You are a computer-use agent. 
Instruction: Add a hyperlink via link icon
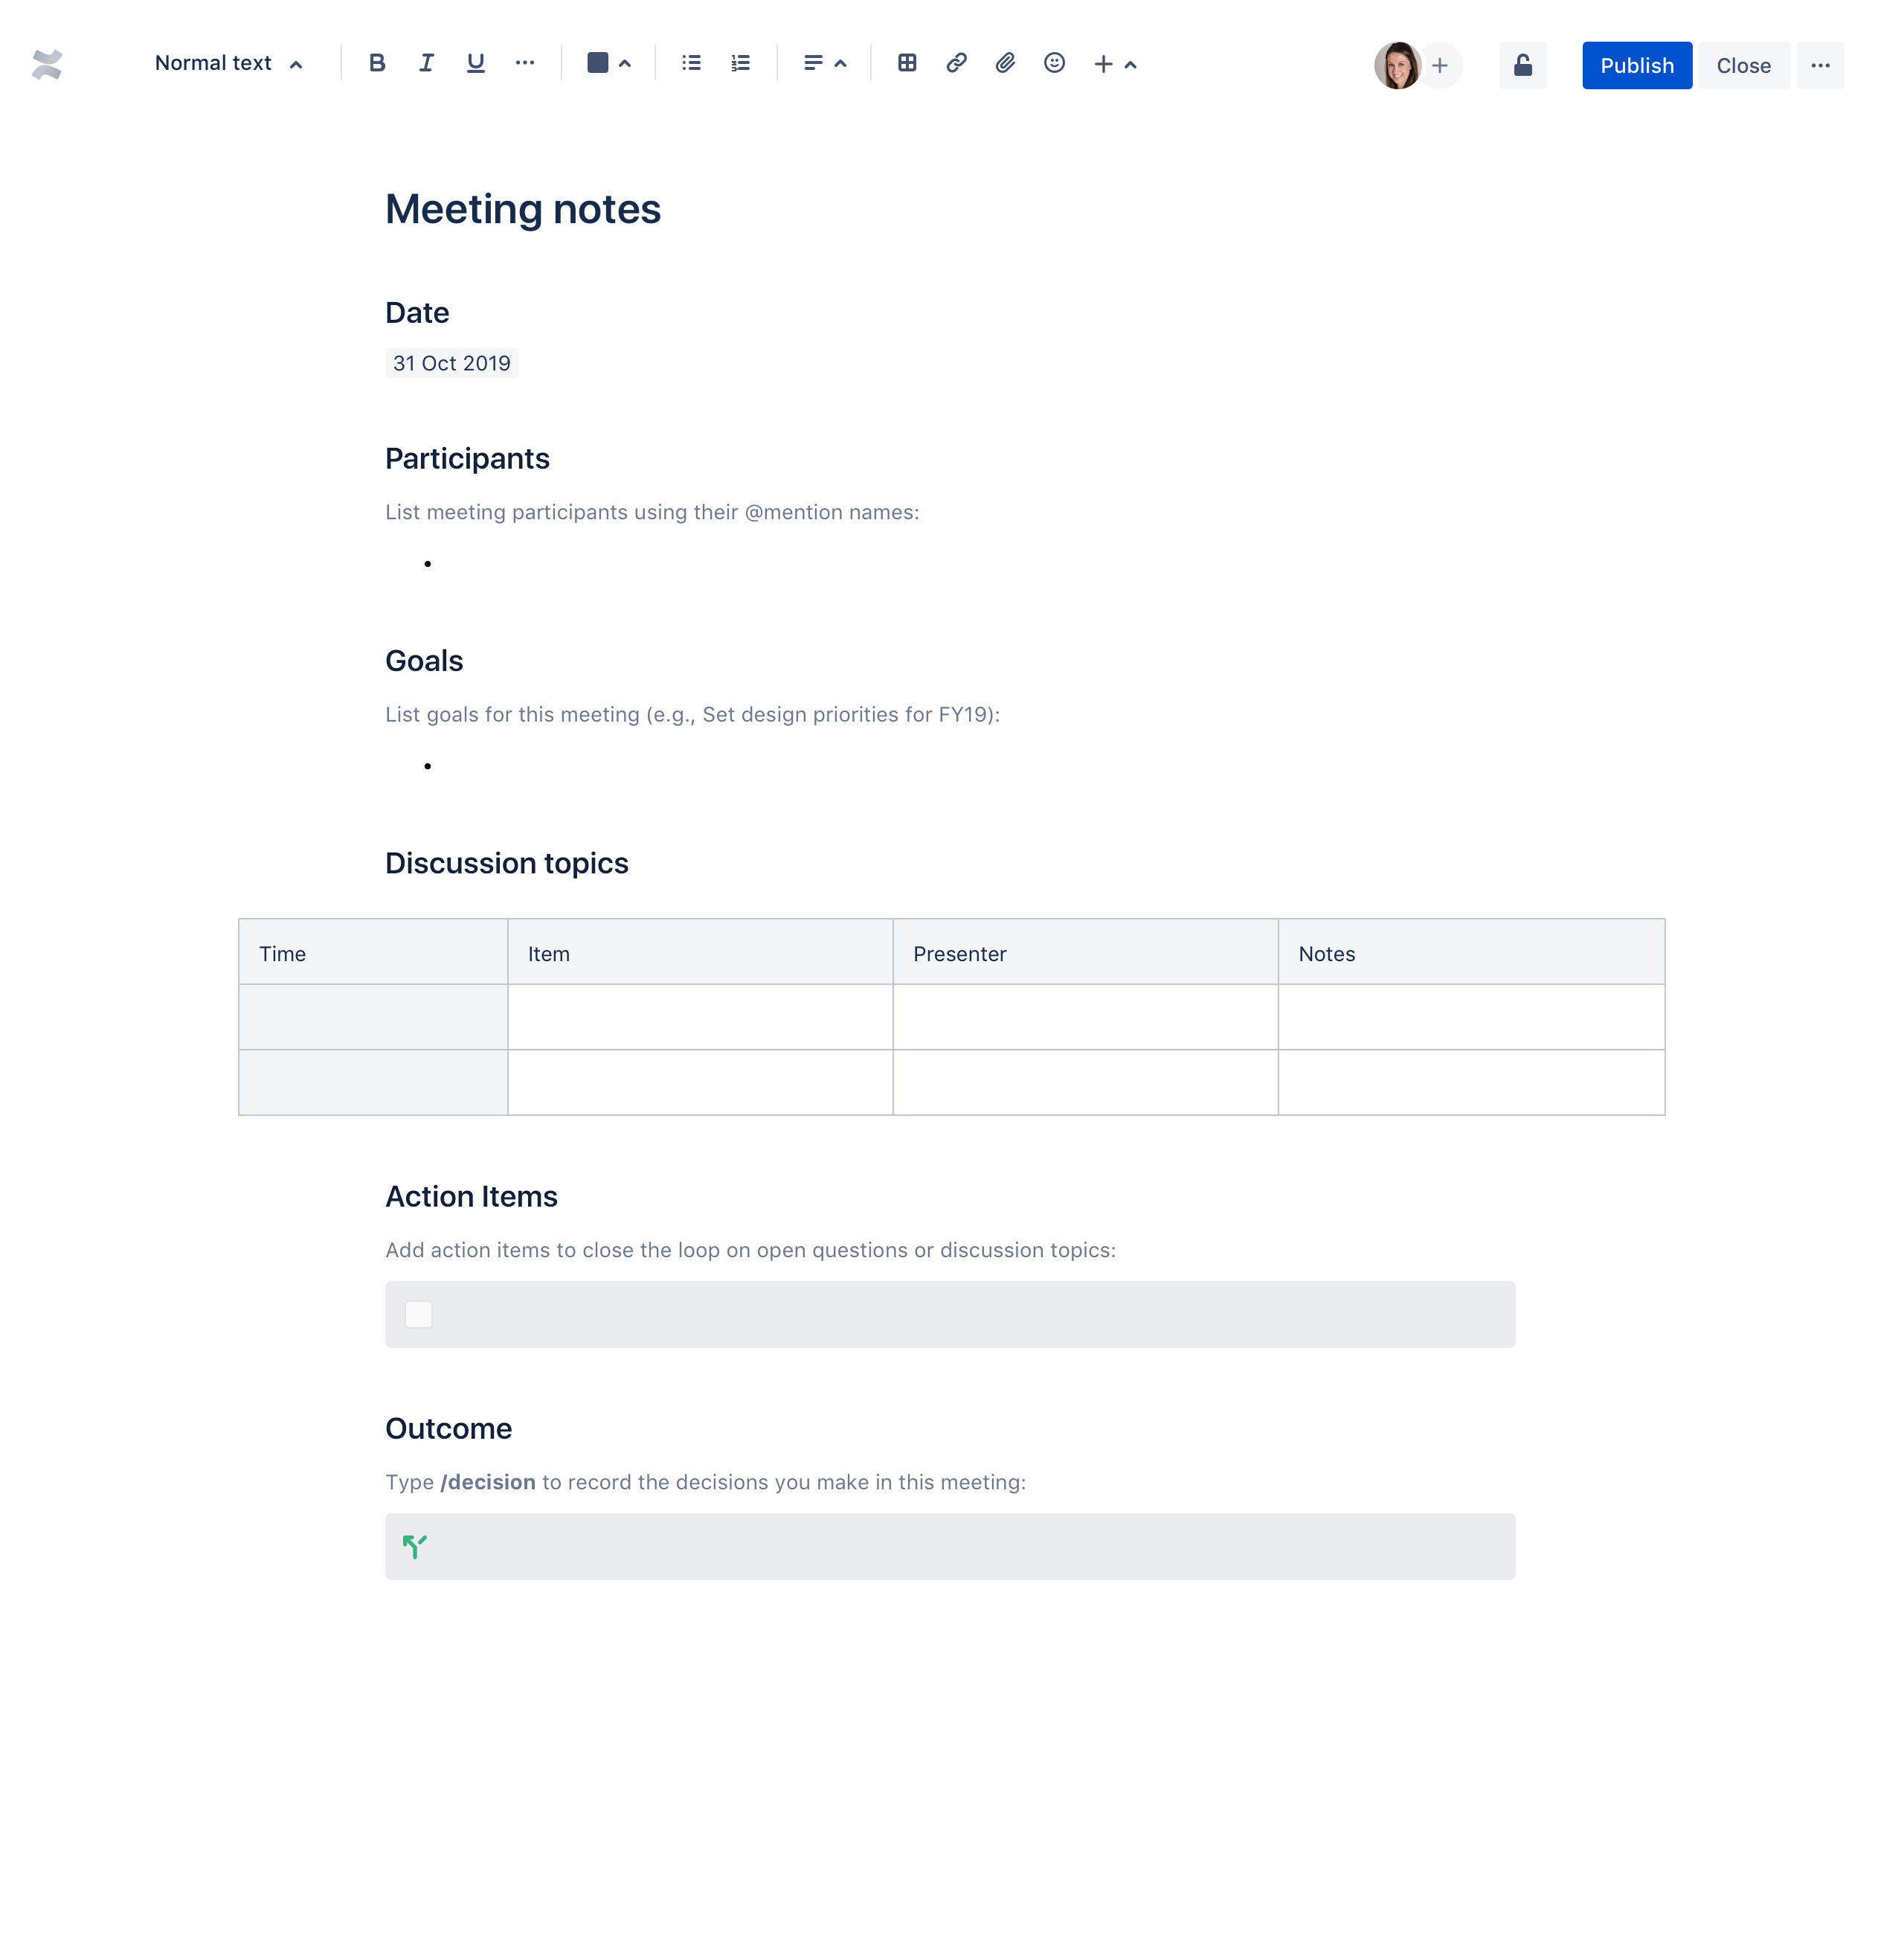956,63
